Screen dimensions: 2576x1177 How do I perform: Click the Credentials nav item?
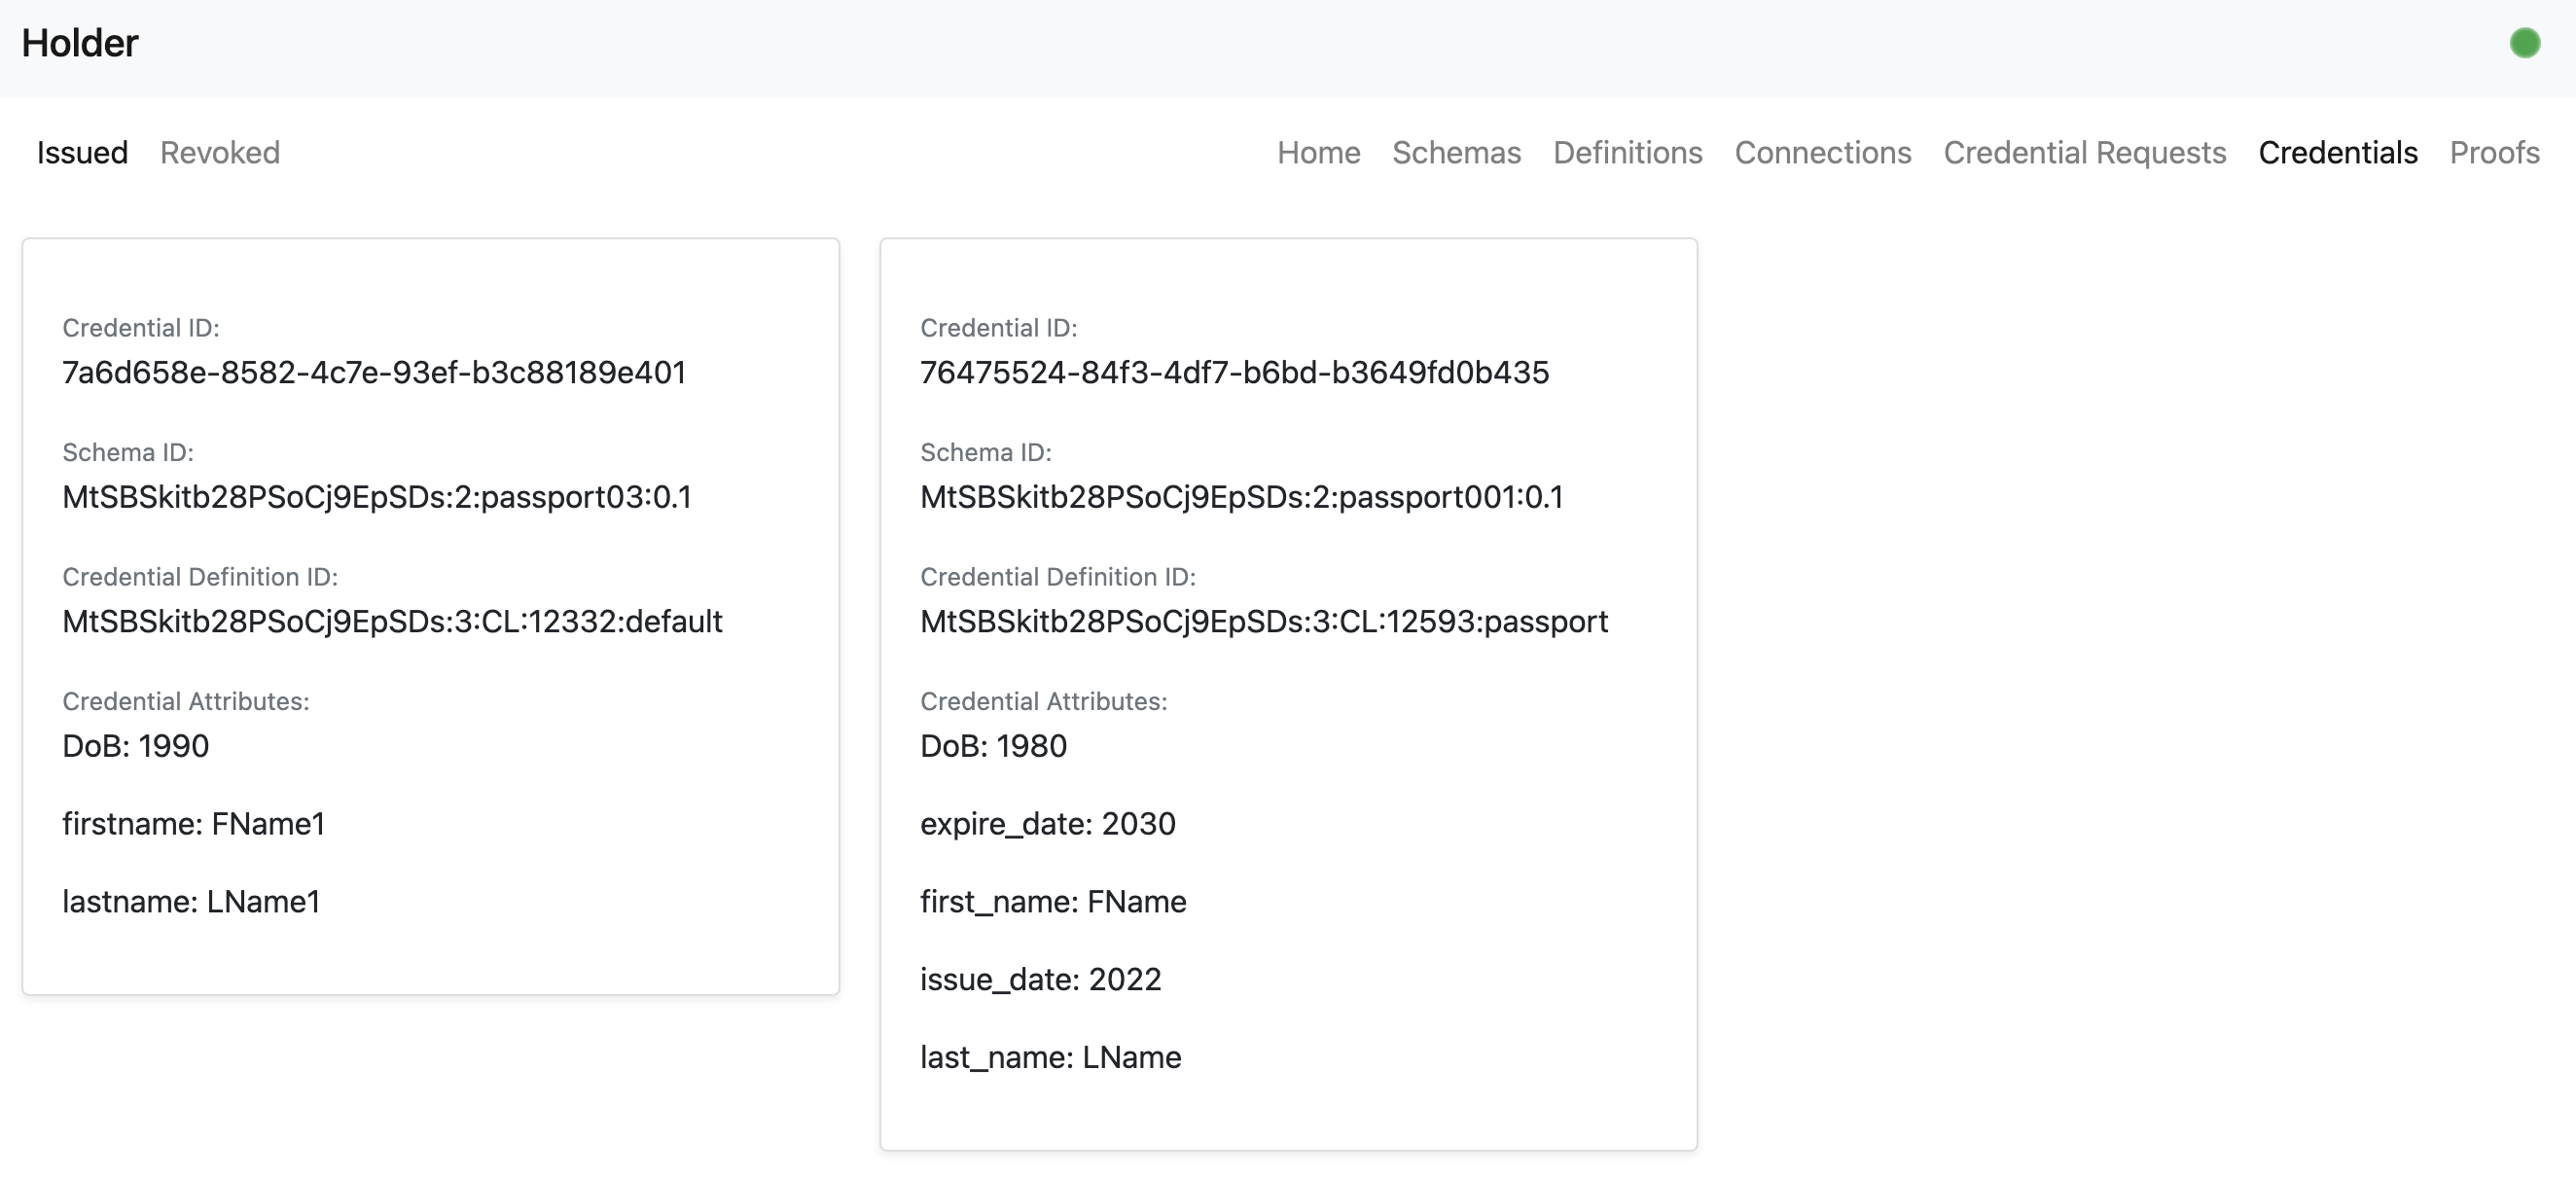coord(2337,152)
